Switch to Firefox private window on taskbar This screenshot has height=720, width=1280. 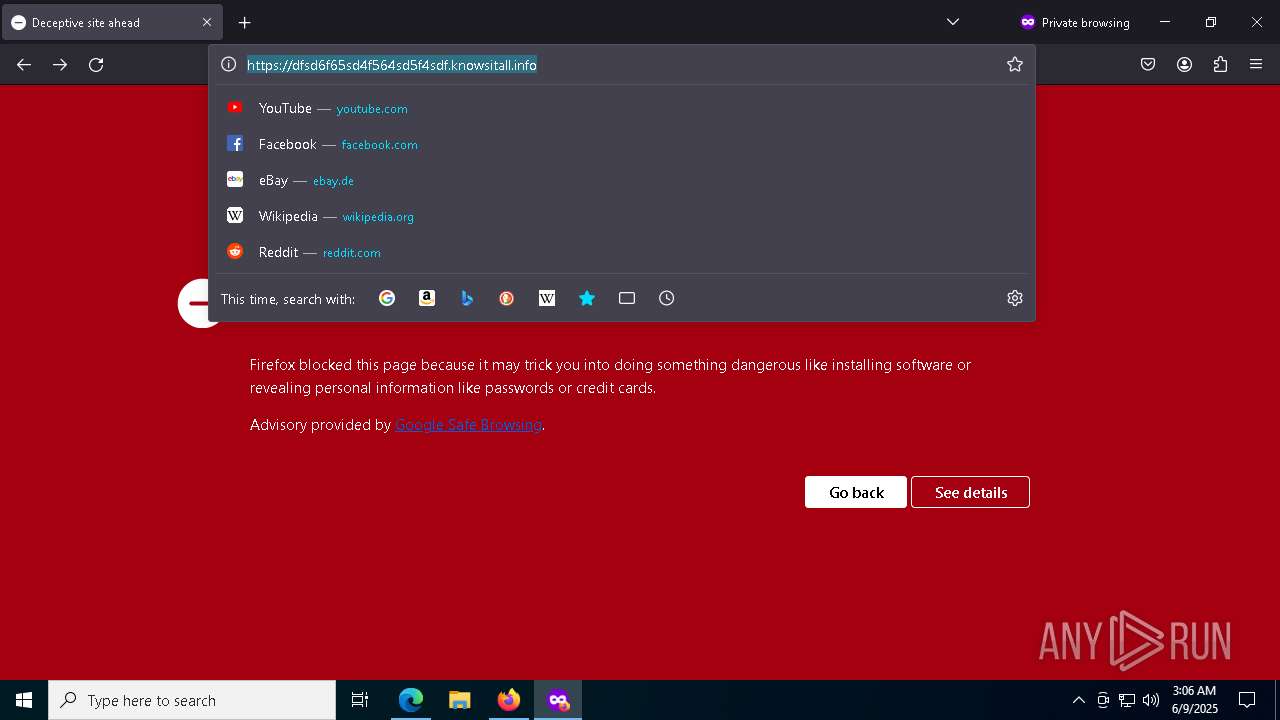pos(558,700)
